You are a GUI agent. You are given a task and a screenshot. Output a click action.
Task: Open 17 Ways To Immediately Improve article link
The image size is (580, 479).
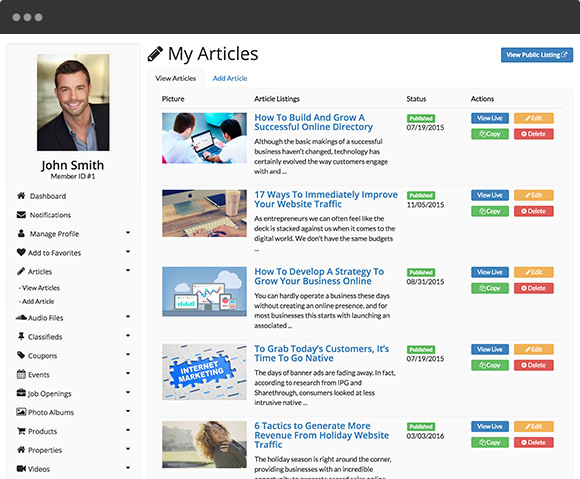[326, 199]
